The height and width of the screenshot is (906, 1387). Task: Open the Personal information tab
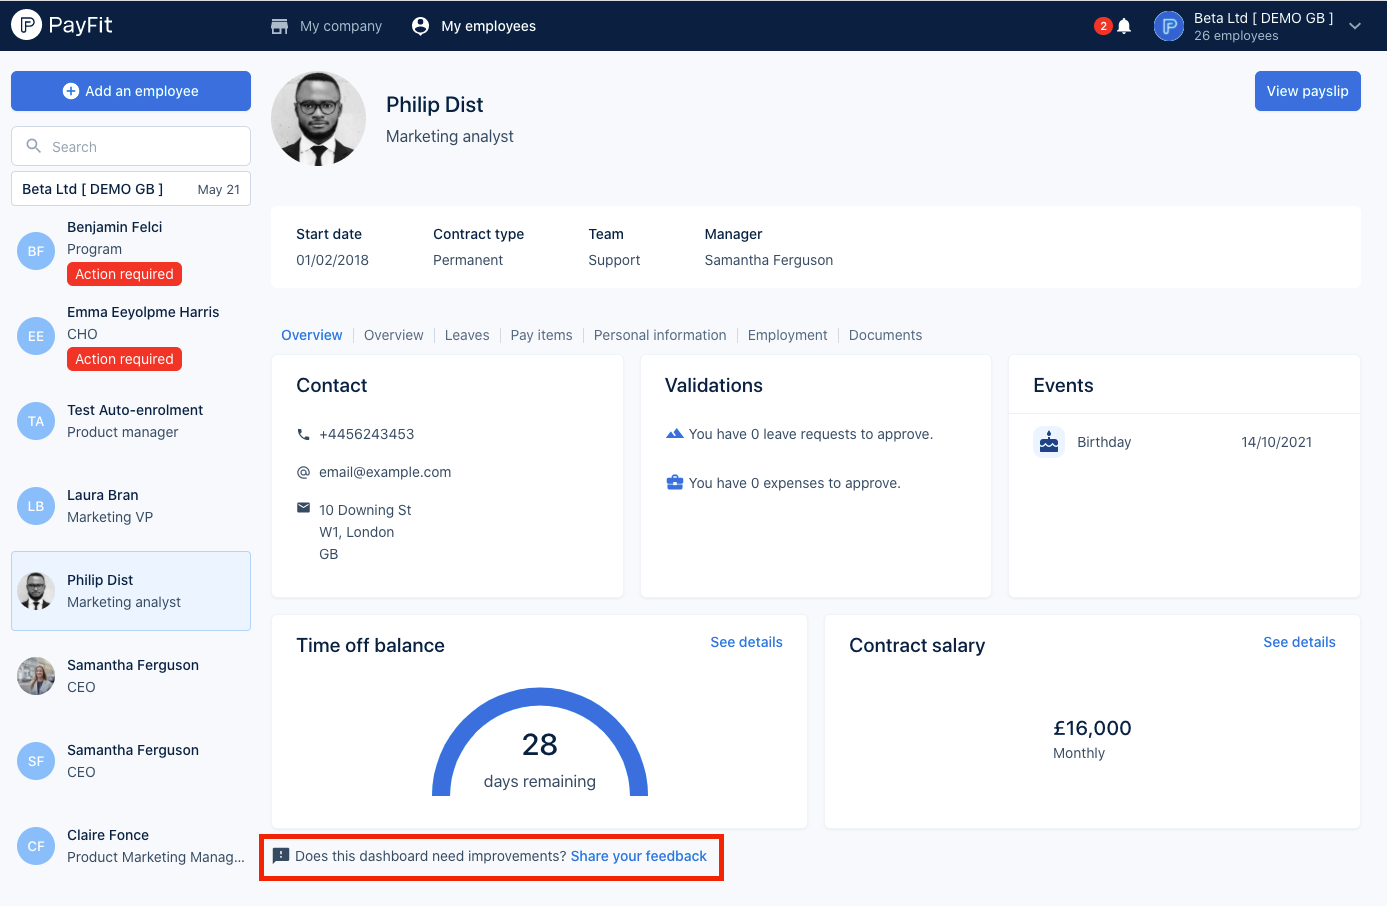coord(660,335)
